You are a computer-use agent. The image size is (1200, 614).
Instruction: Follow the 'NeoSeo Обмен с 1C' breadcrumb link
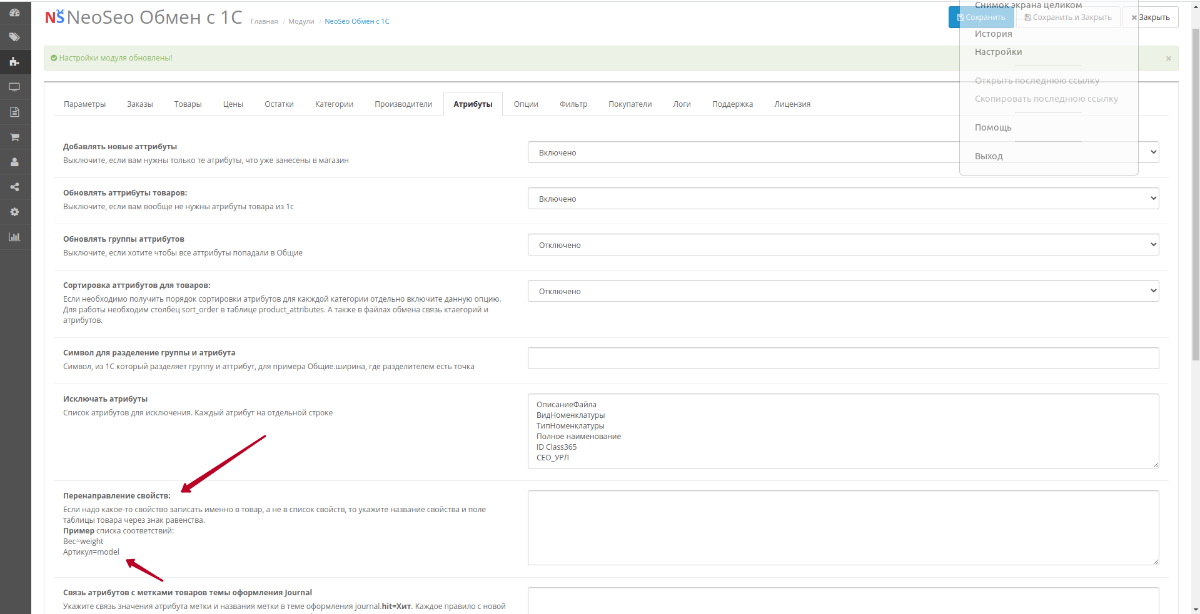[x=357, y=21]
